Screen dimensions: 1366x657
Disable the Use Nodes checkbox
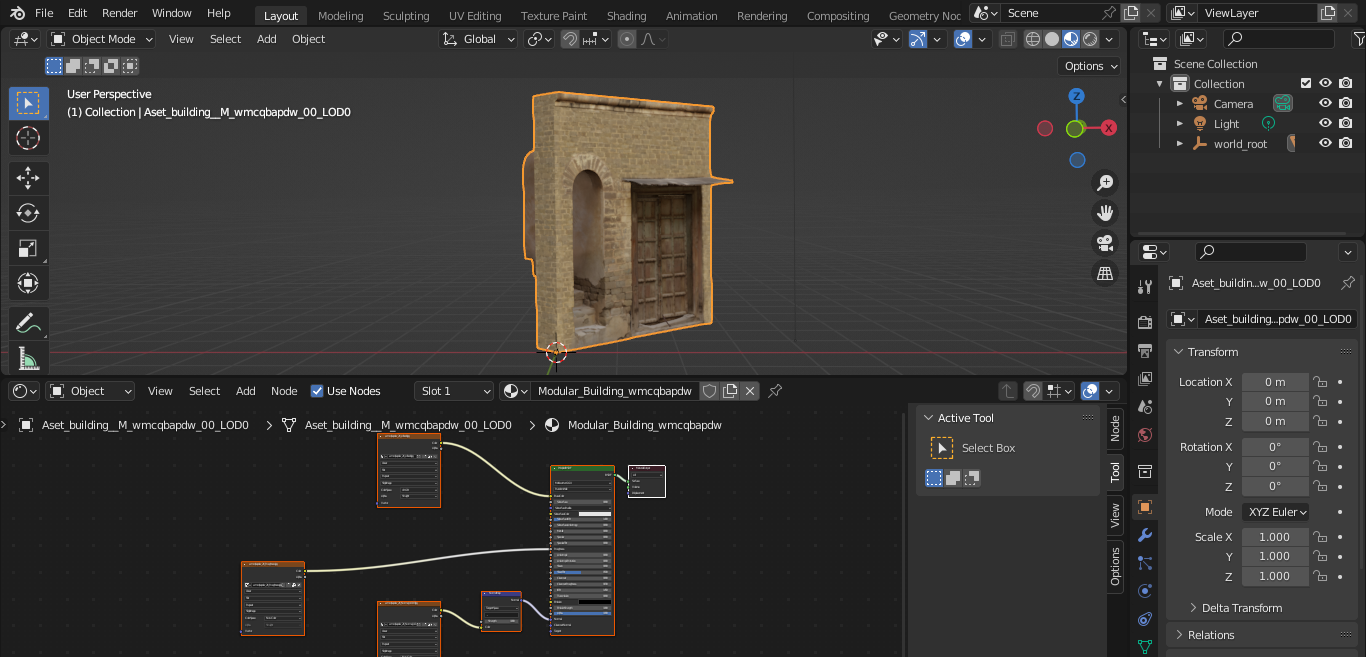point(317,391)
